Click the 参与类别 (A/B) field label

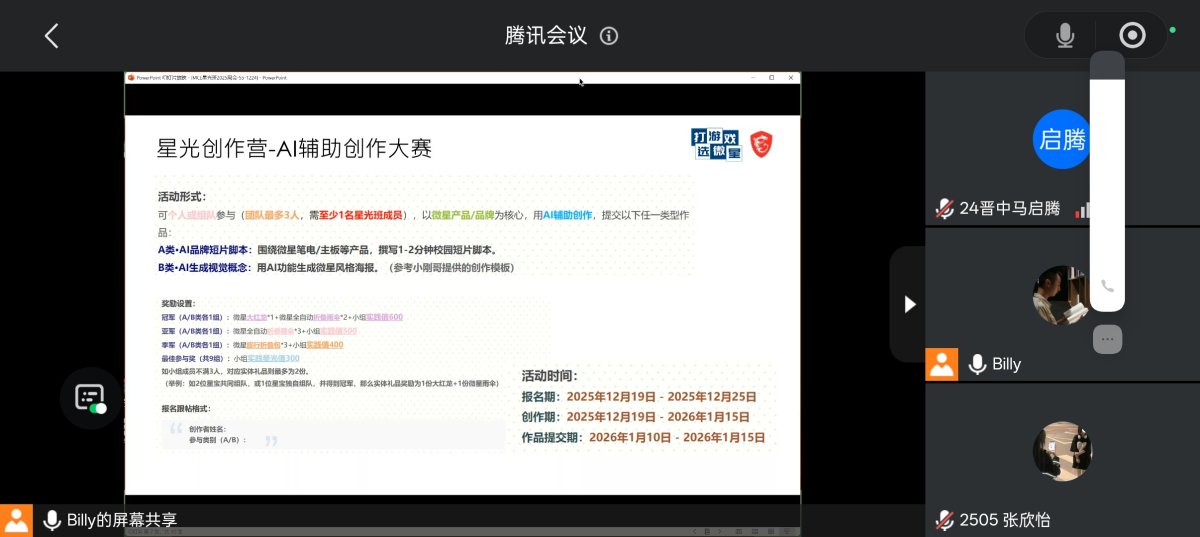[218, 440]
